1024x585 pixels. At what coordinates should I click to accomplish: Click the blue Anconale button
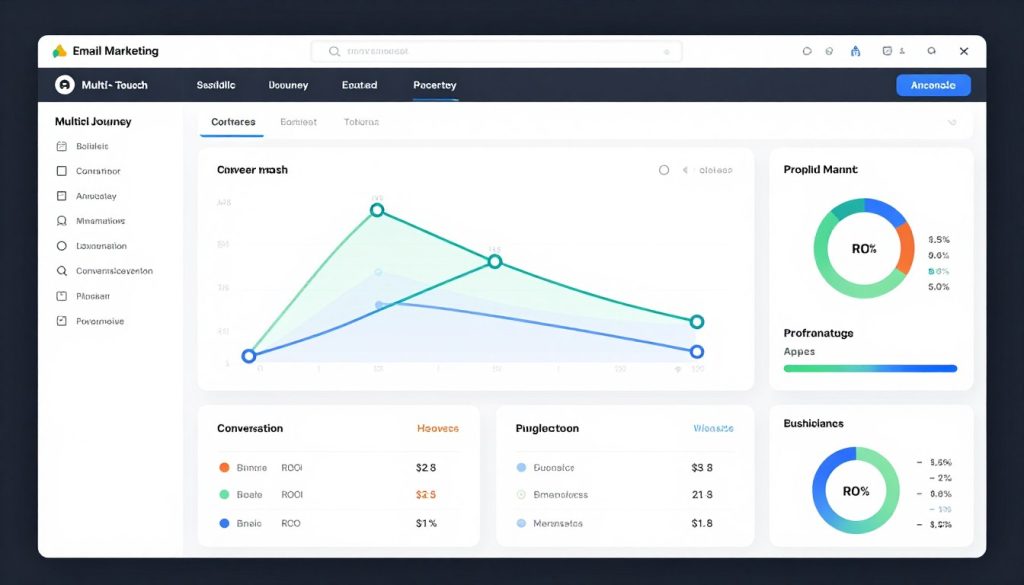(932, 85)
